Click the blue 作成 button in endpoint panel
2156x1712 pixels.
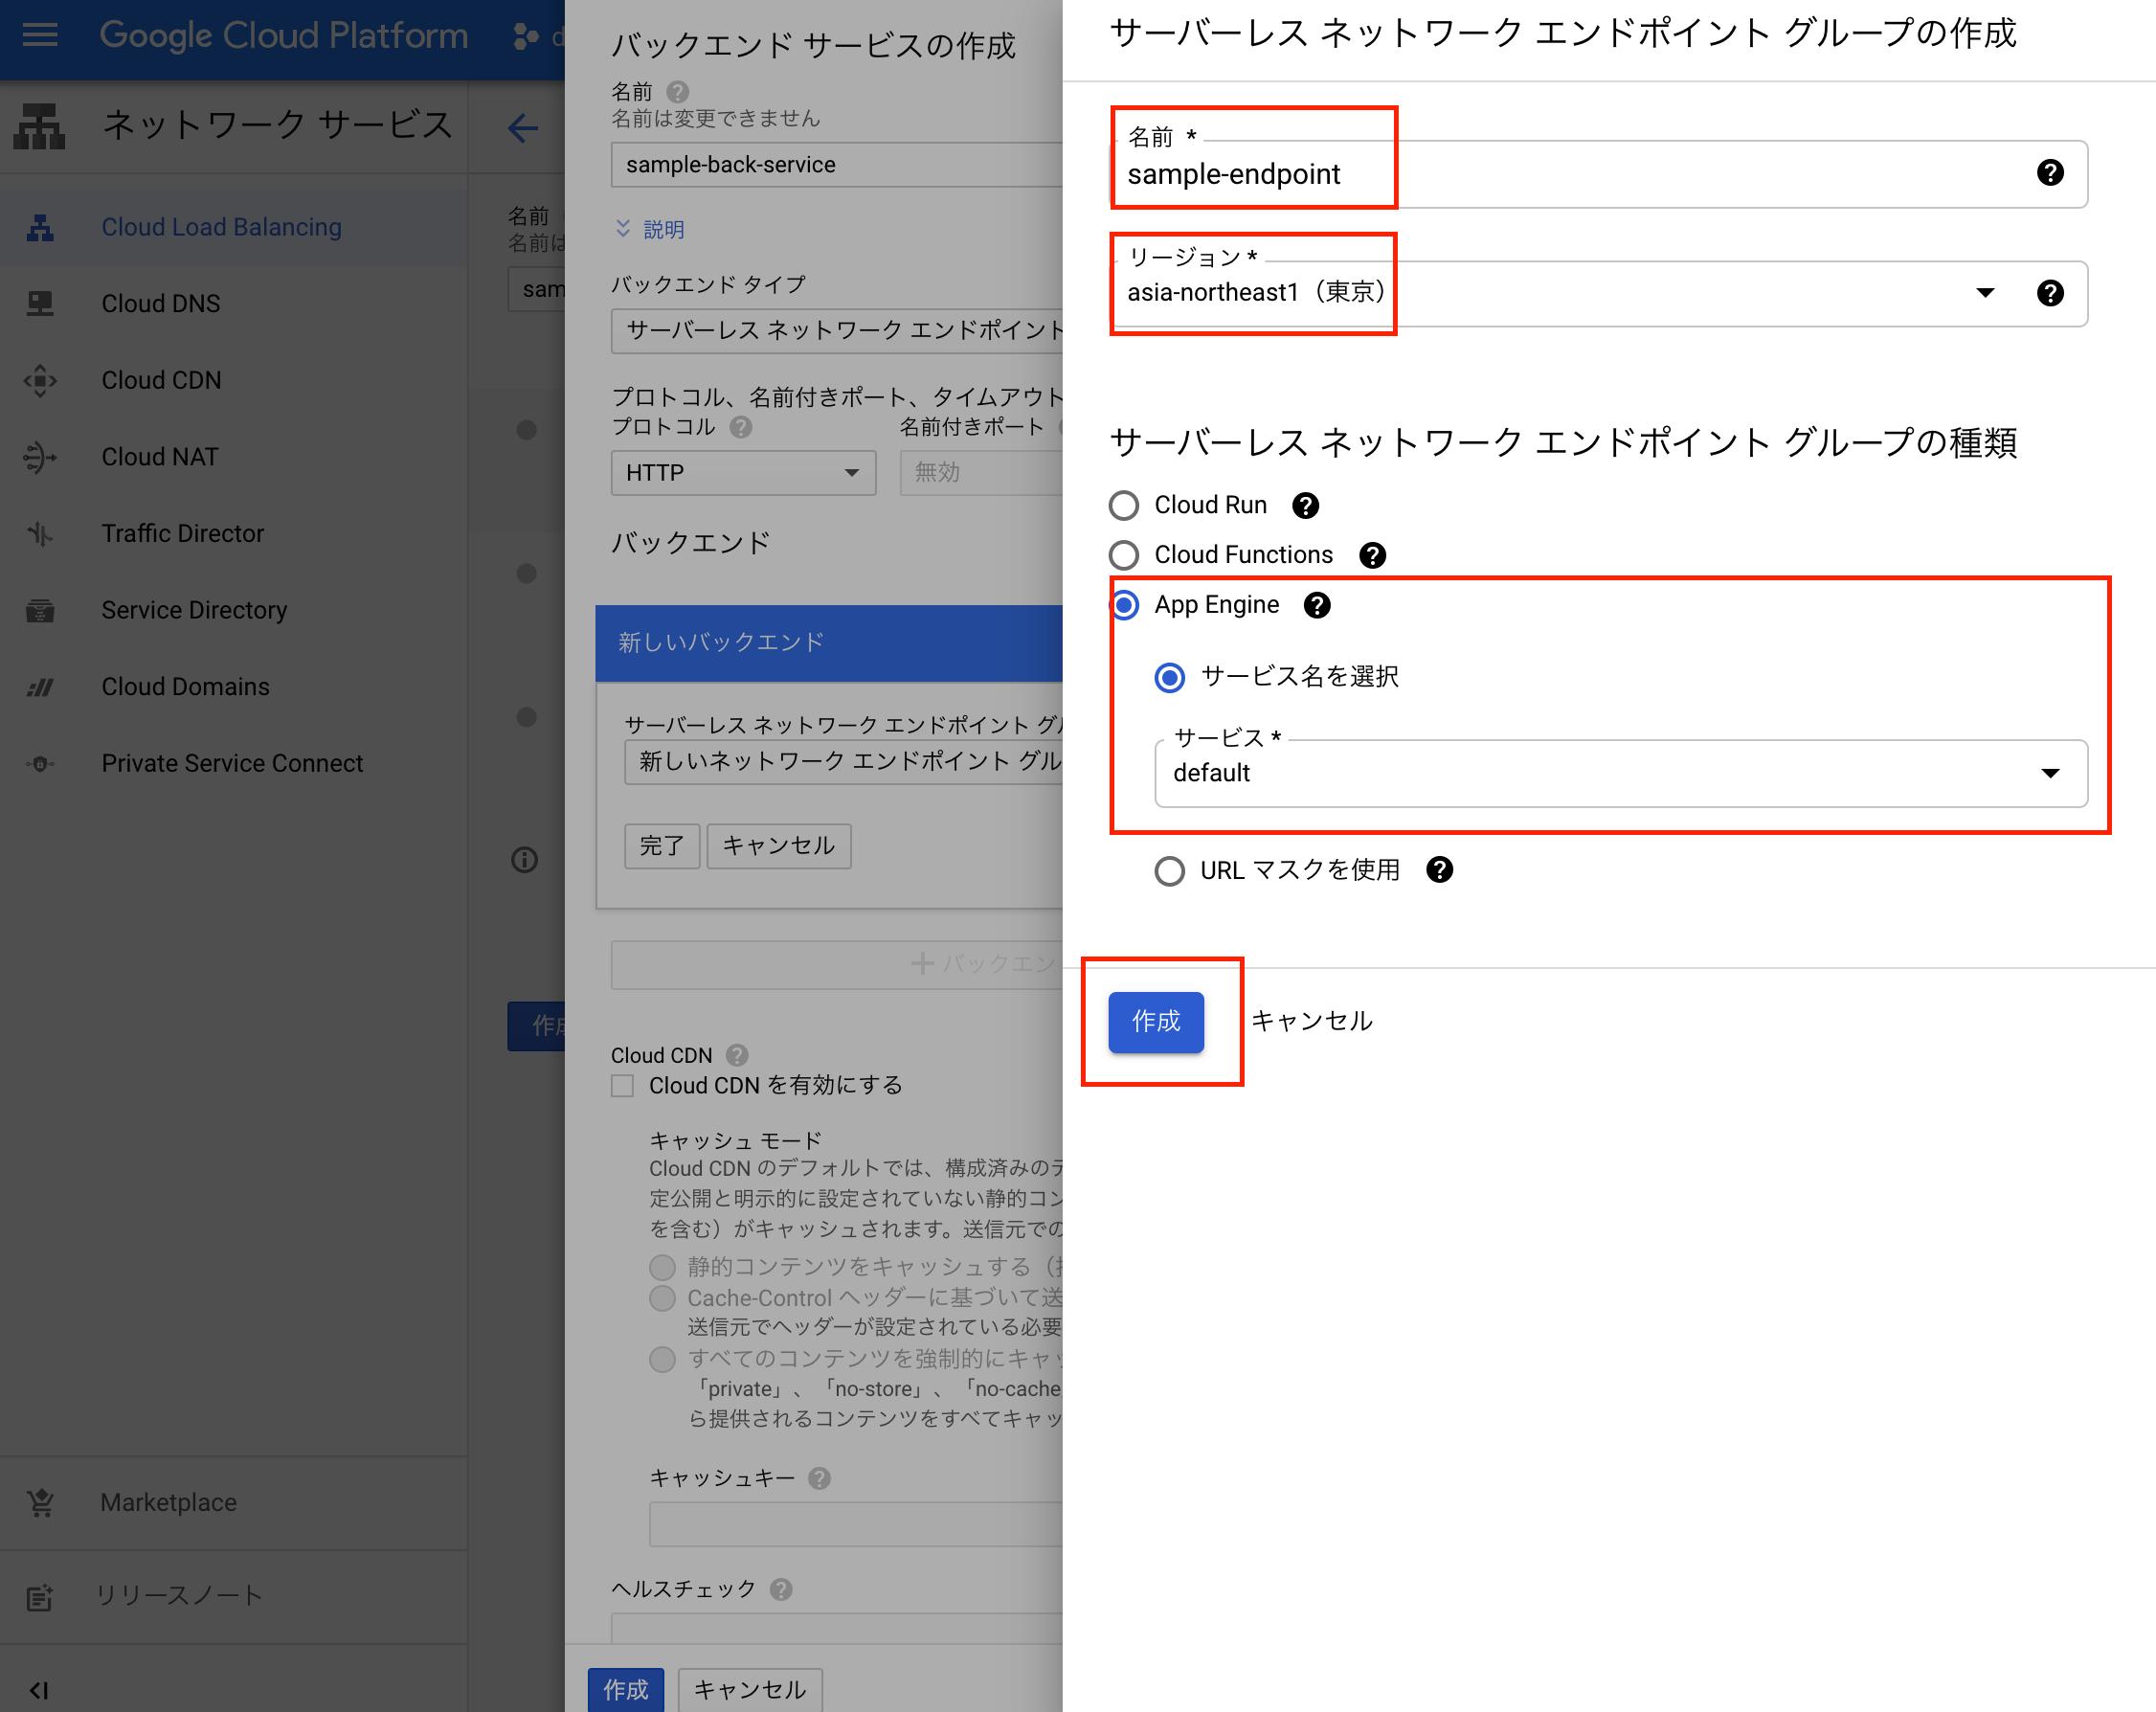point(1155,1022)
